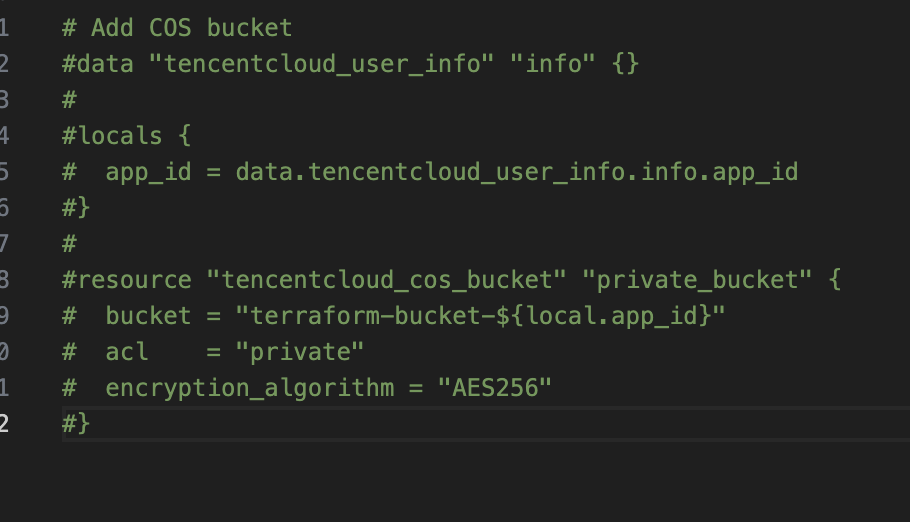Click the empty braces '{}' on data line
The height and width of the screenshot is (522, 910).
coord(626,64)
